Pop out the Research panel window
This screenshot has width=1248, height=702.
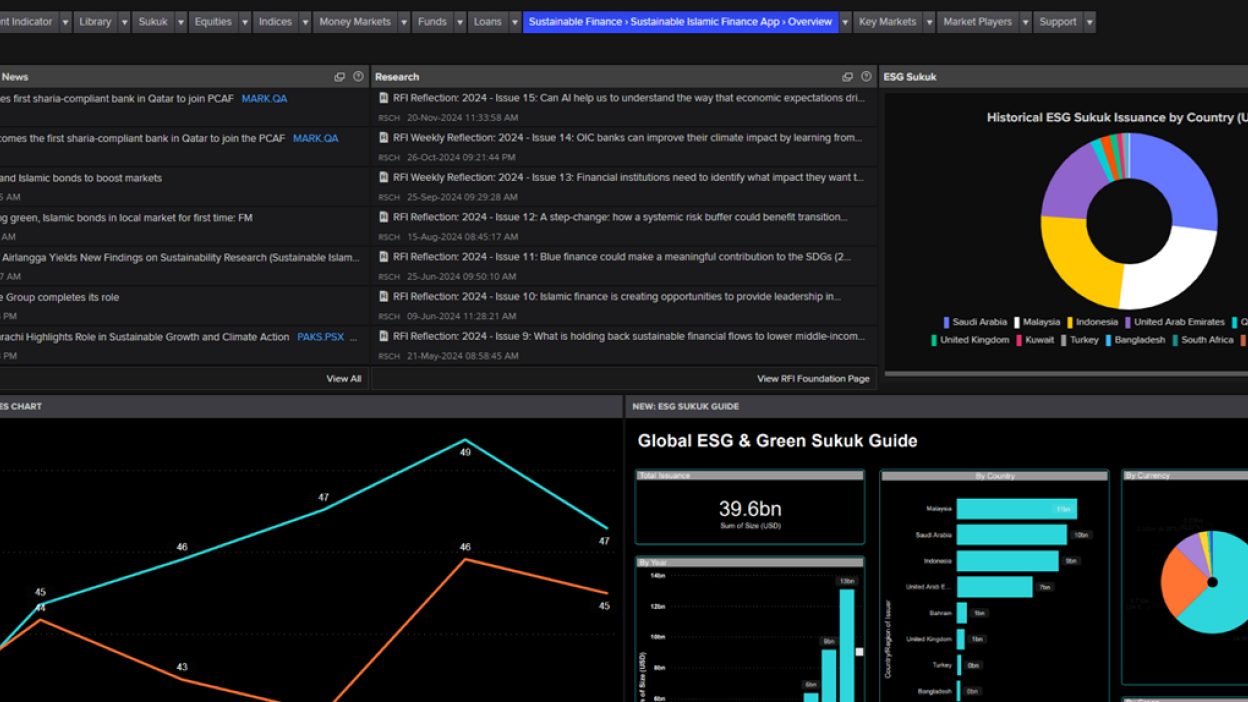point(847,77)
